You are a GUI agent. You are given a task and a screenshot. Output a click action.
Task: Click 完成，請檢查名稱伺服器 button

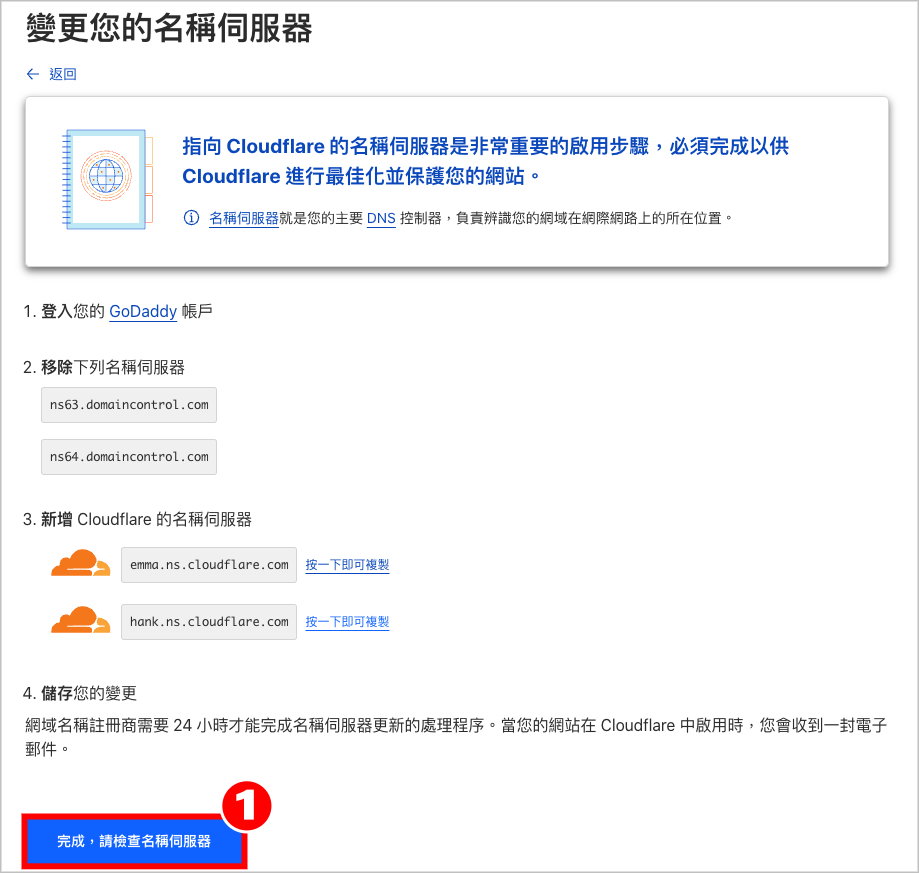pyautogui.click(x=134, y=841)
